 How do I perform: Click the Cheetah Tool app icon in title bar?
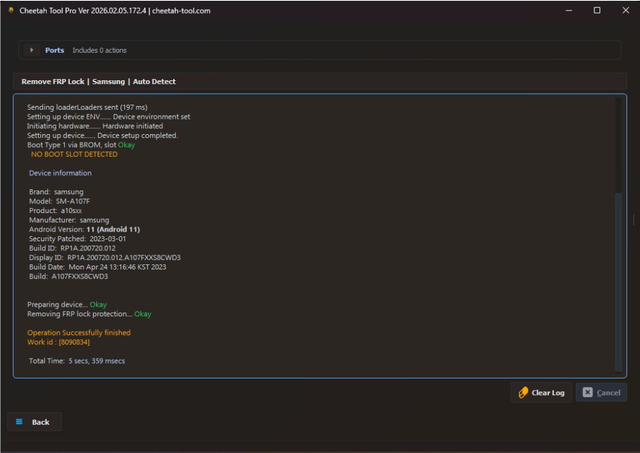11,10
